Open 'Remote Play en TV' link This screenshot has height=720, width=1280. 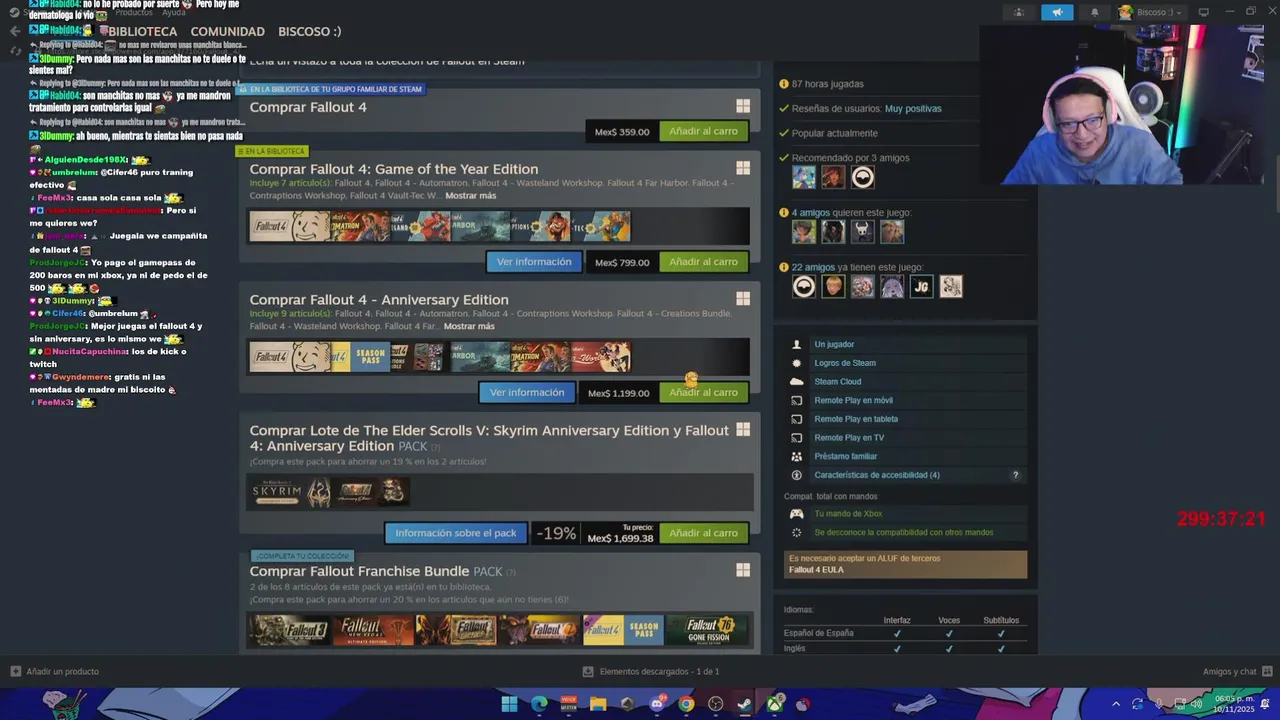[x=849, y=437]
